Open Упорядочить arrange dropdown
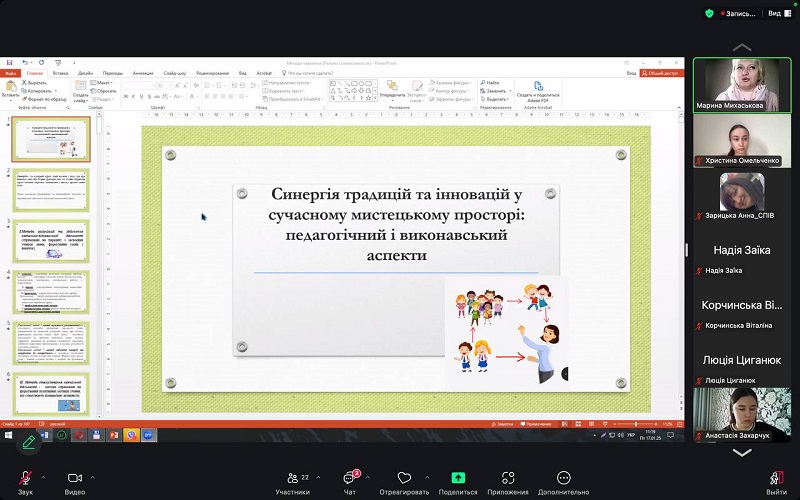Screen dimensions: 800x500 pos(392,89)
